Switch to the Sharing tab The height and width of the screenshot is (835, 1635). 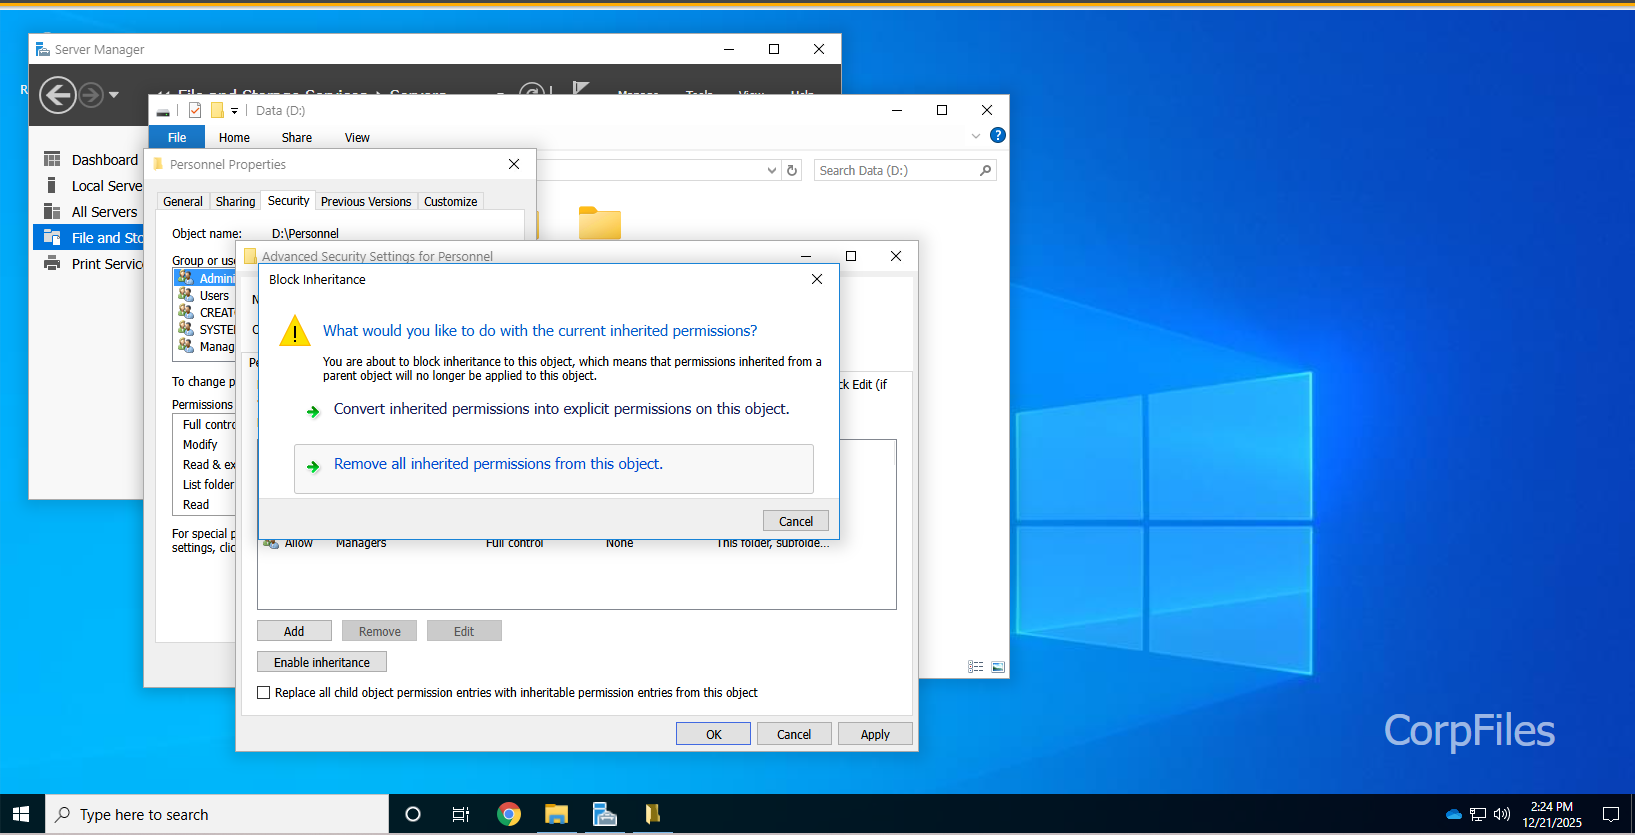point(235,202)
